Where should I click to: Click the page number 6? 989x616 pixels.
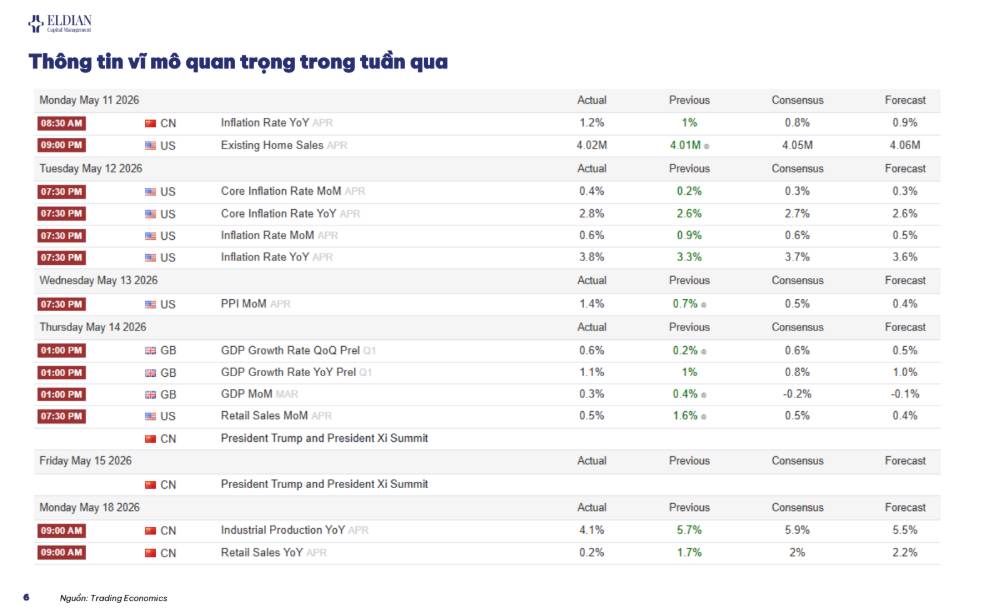pos(26,598)
